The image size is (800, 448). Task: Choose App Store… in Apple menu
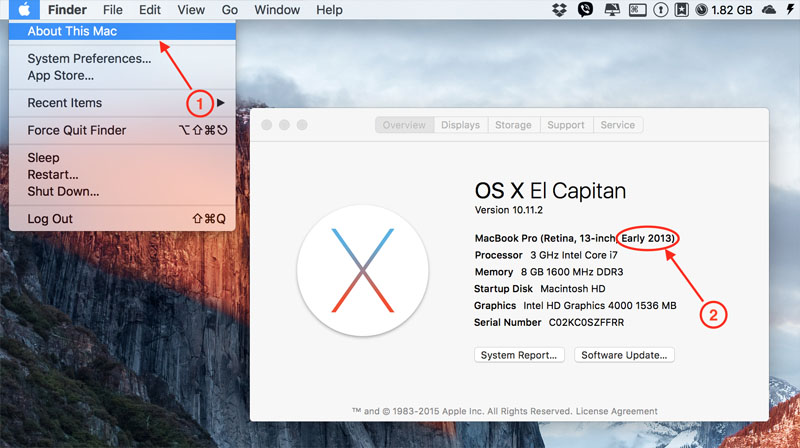pos(122,76)
